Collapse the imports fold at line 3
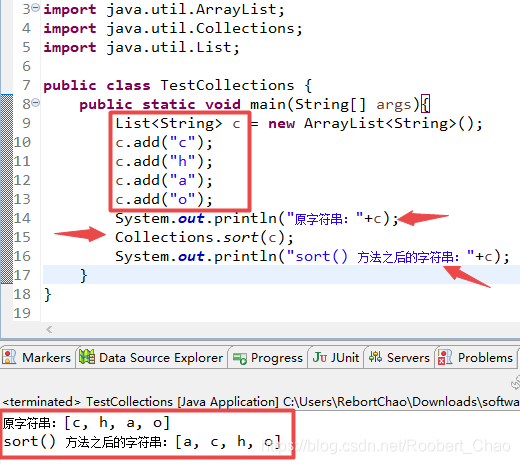 tap(36, 8)
